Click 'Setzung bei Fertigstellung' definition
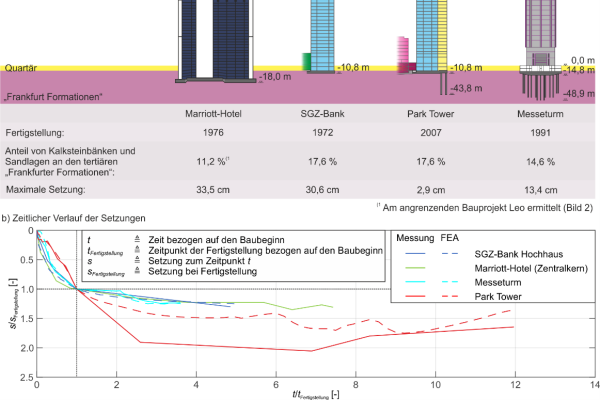 tap(202, 271)
